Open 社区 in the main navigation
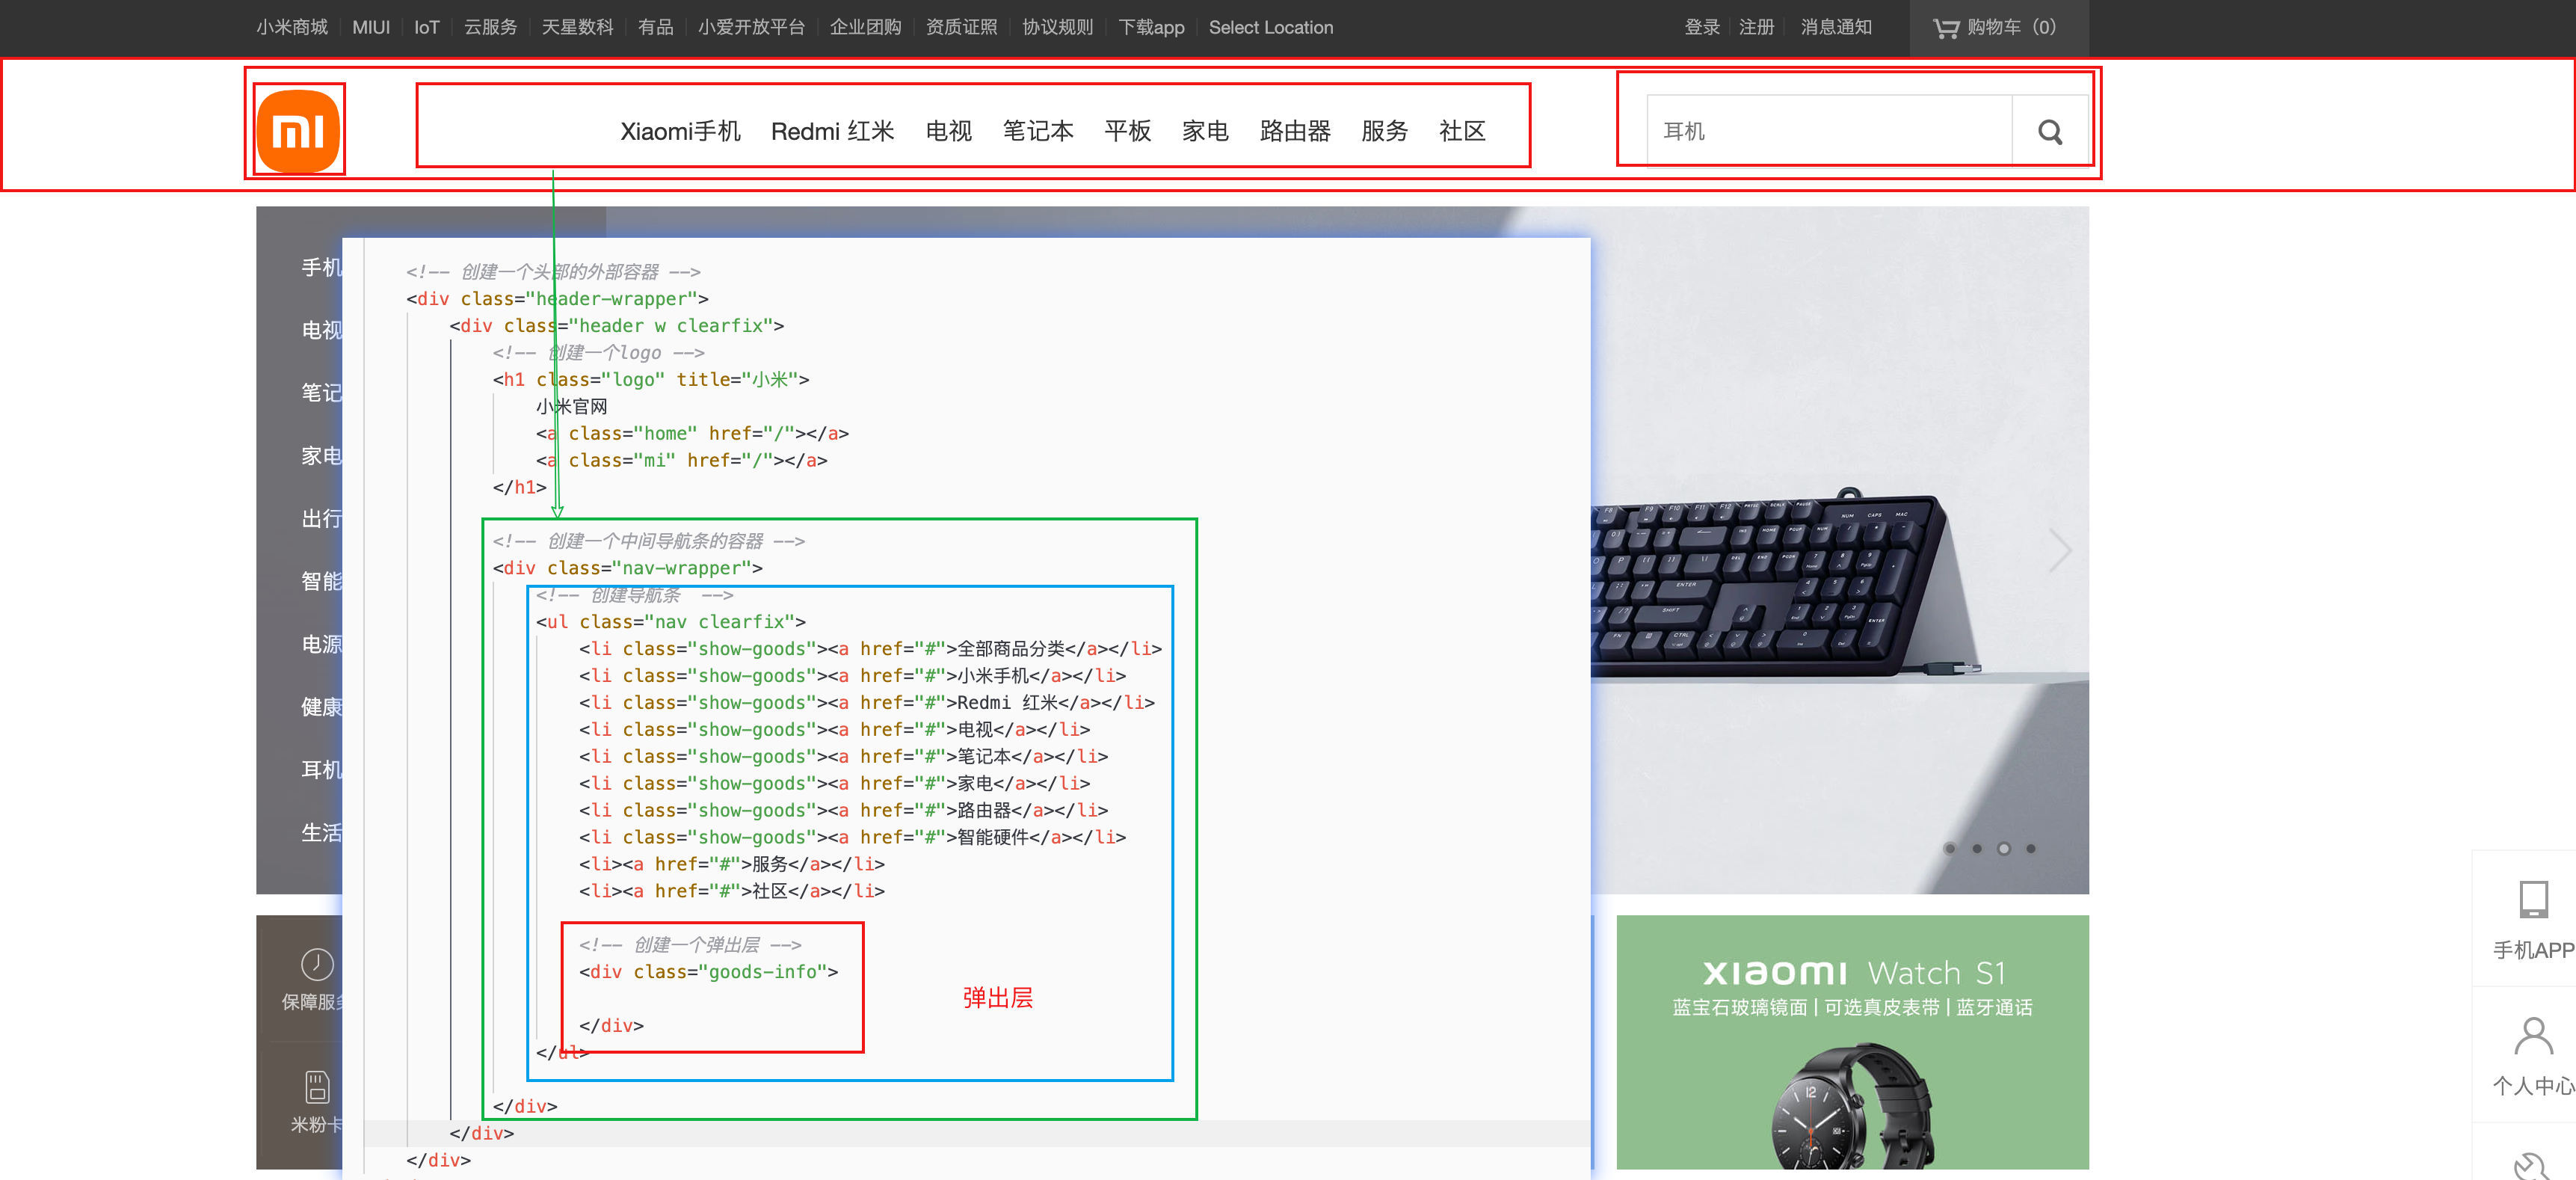The width and height of the screenshot is (2576, 1180). pos(1462,131)
